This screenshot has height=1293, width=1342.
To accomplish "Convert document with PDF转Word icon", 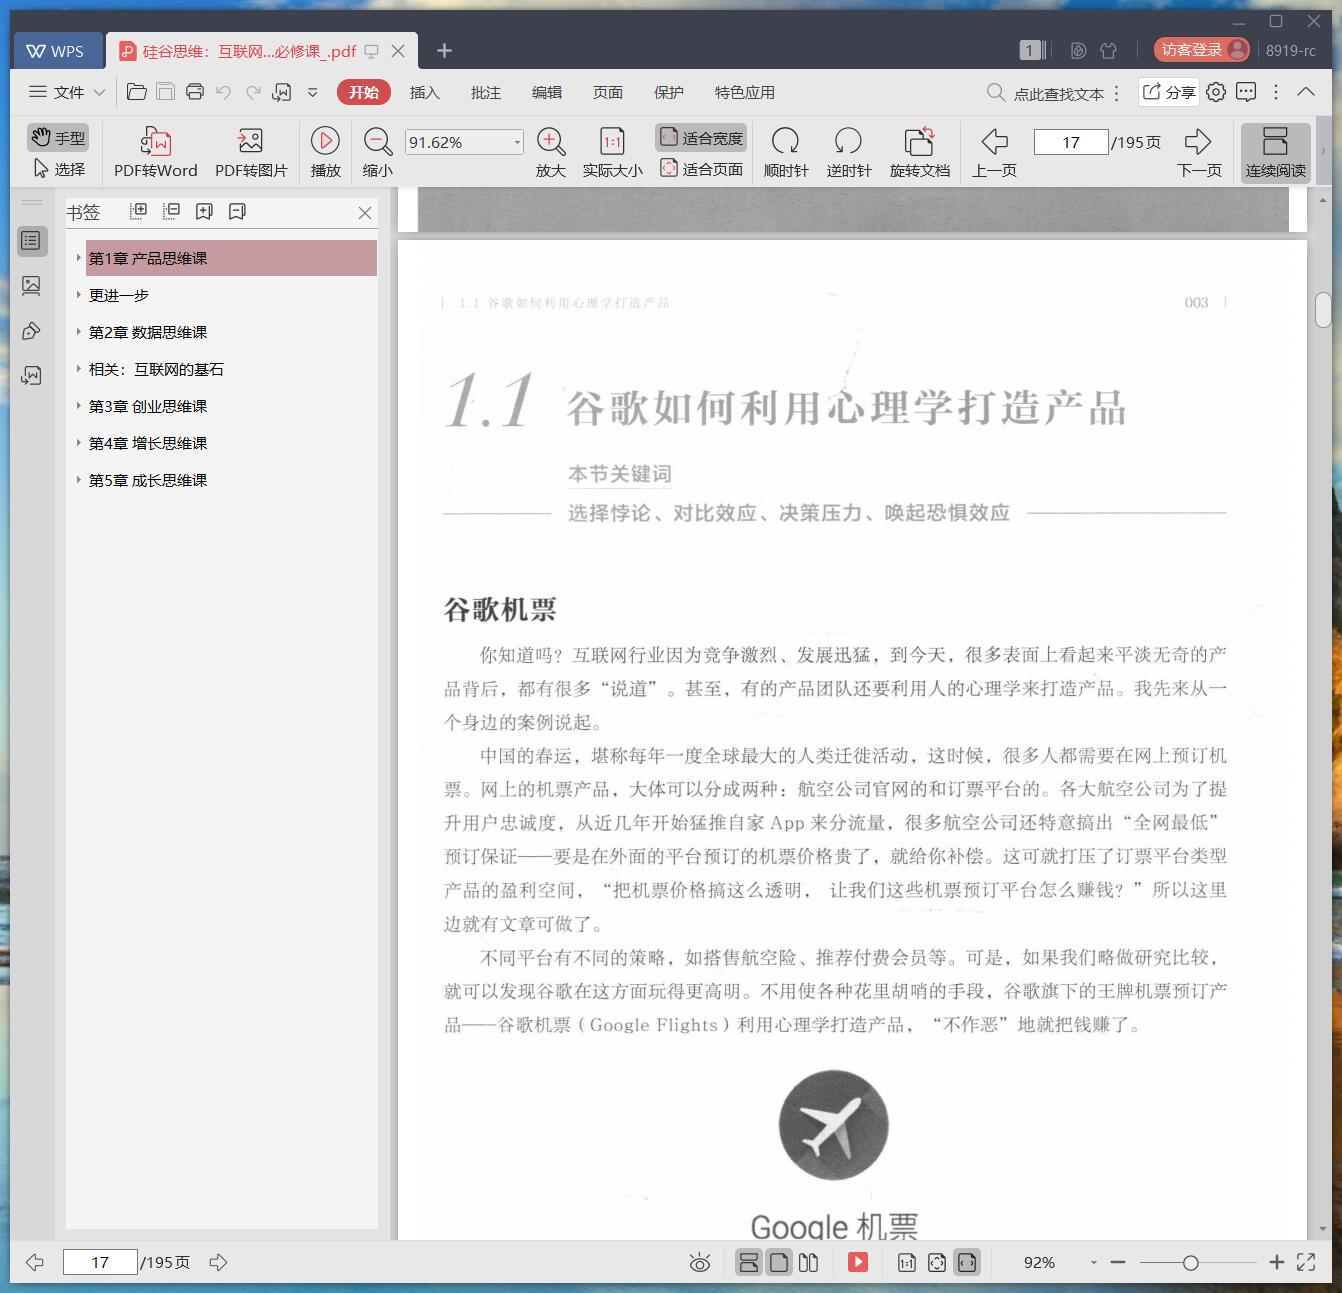I will [155, 152].
